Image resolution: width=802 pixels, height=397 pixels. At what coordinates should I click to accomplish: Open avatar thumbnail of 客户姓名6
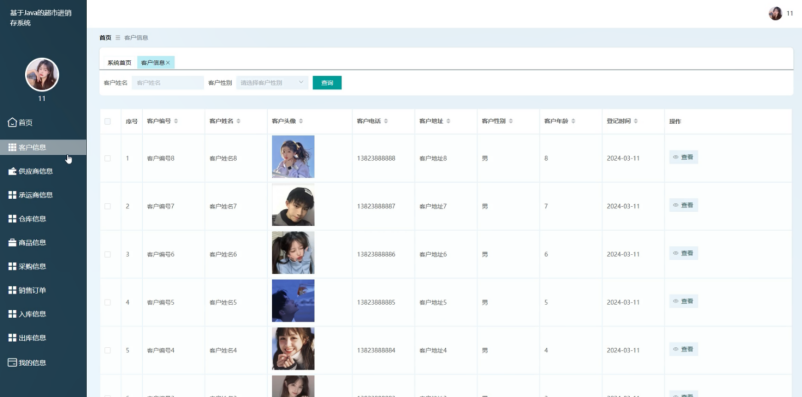click(x=293, y=253)
